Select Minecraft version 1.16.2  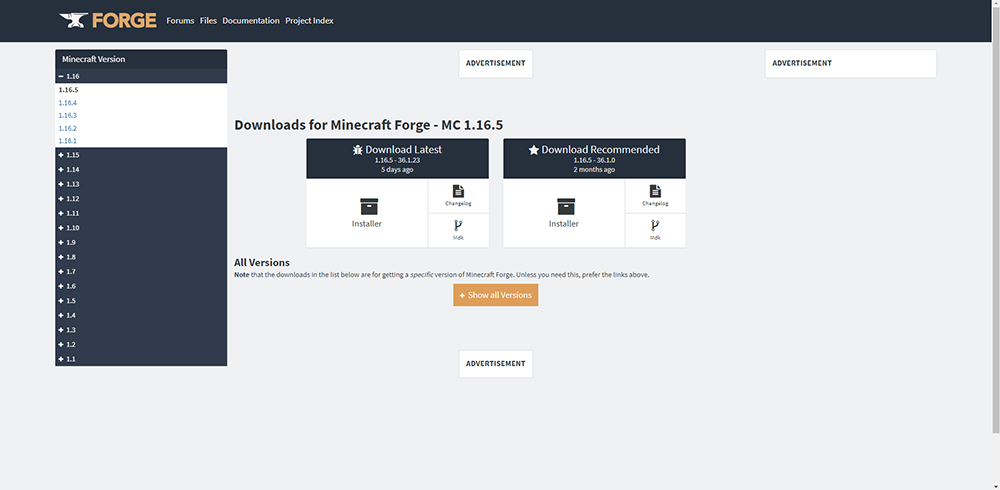68,128
